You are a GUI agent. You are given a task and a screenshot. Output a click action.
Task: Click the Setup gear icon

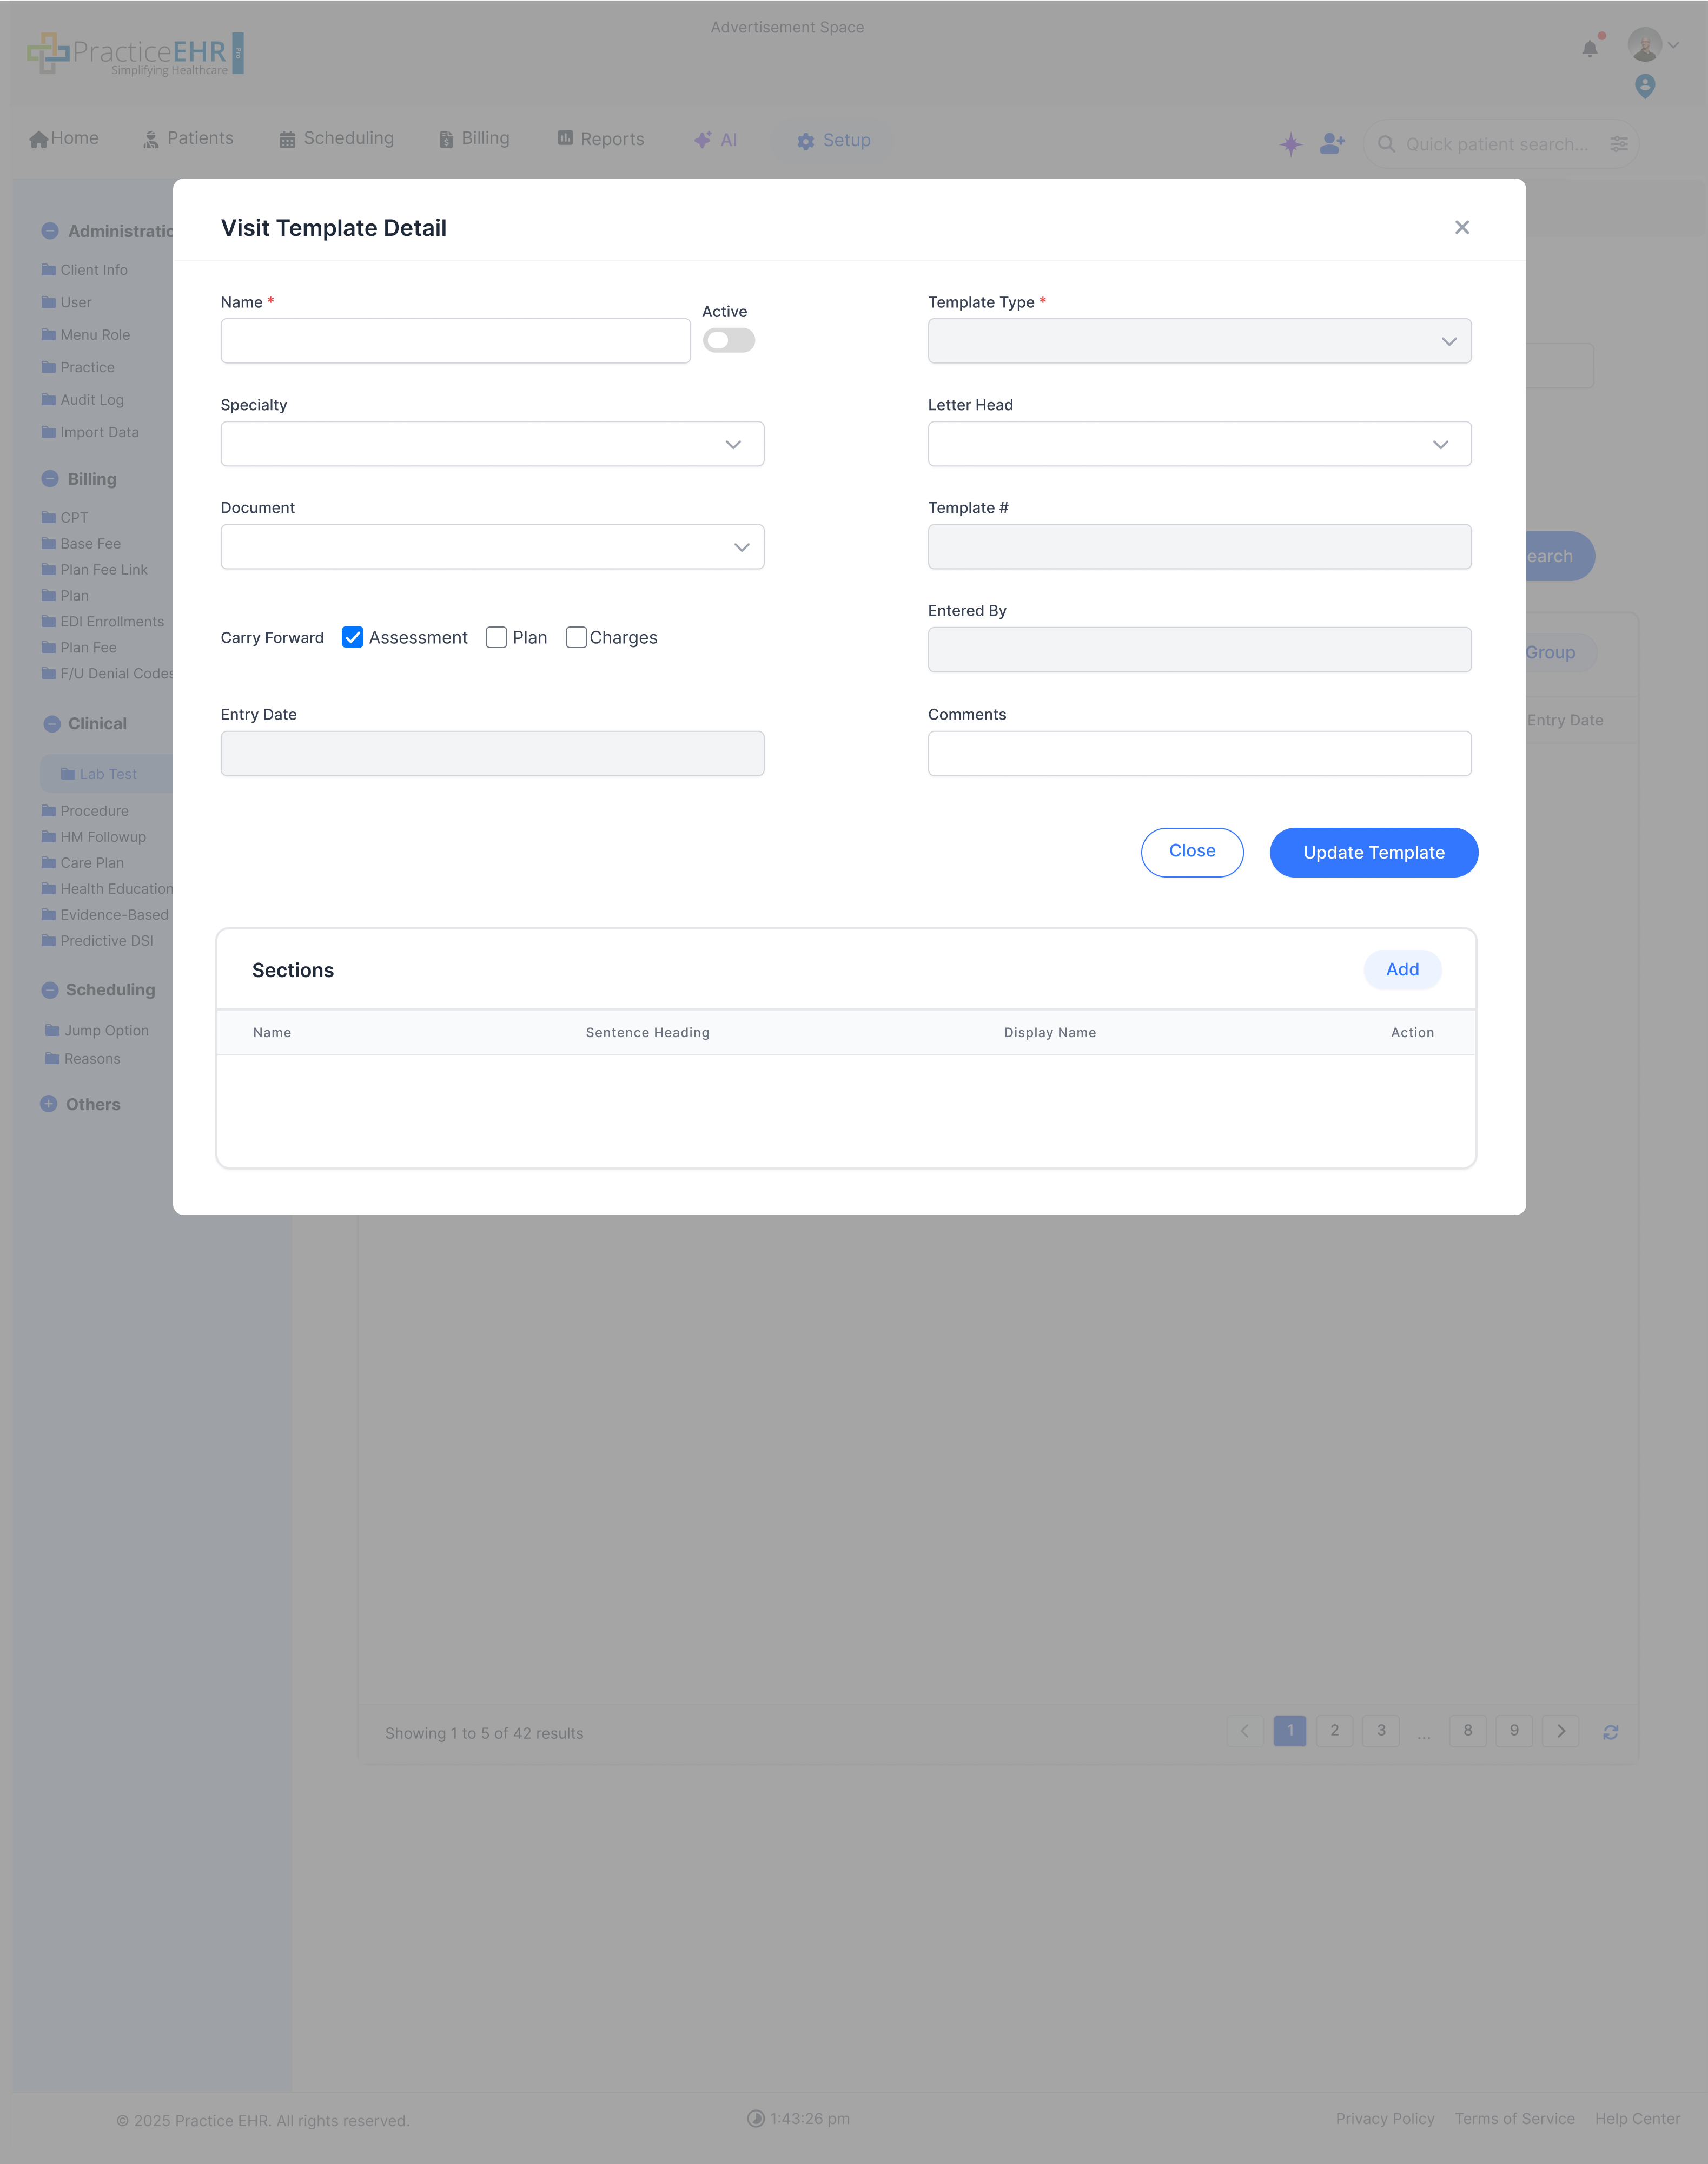806,141
